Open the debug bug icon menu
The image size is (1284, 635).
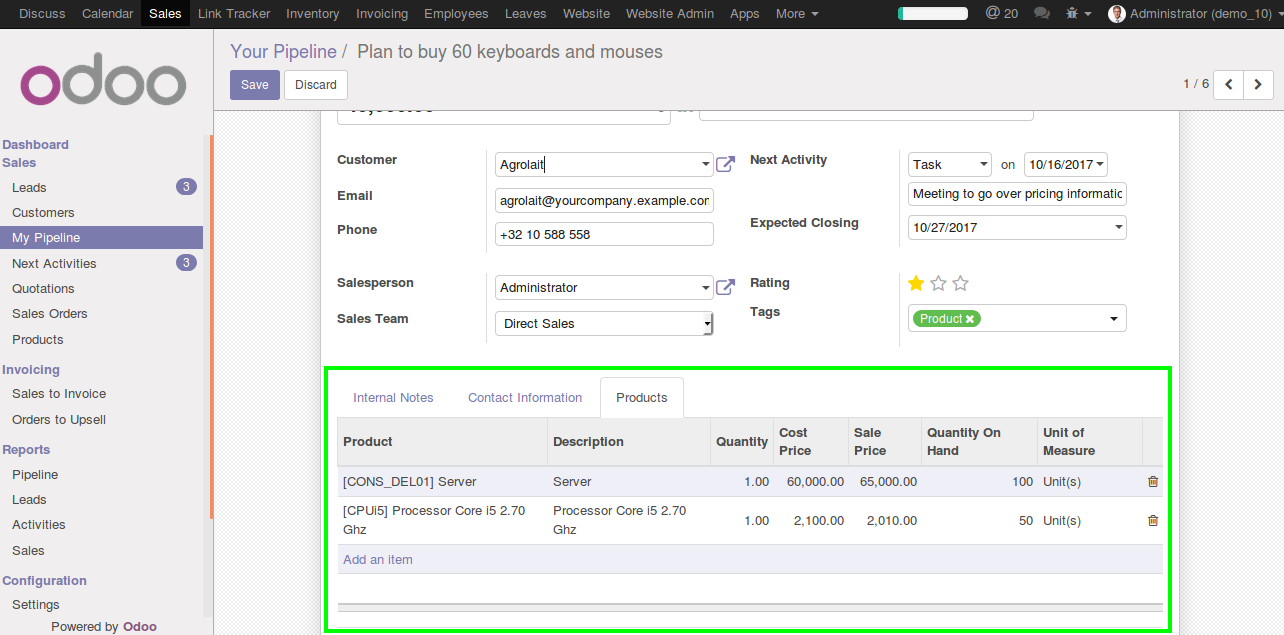coord(1076,14)
